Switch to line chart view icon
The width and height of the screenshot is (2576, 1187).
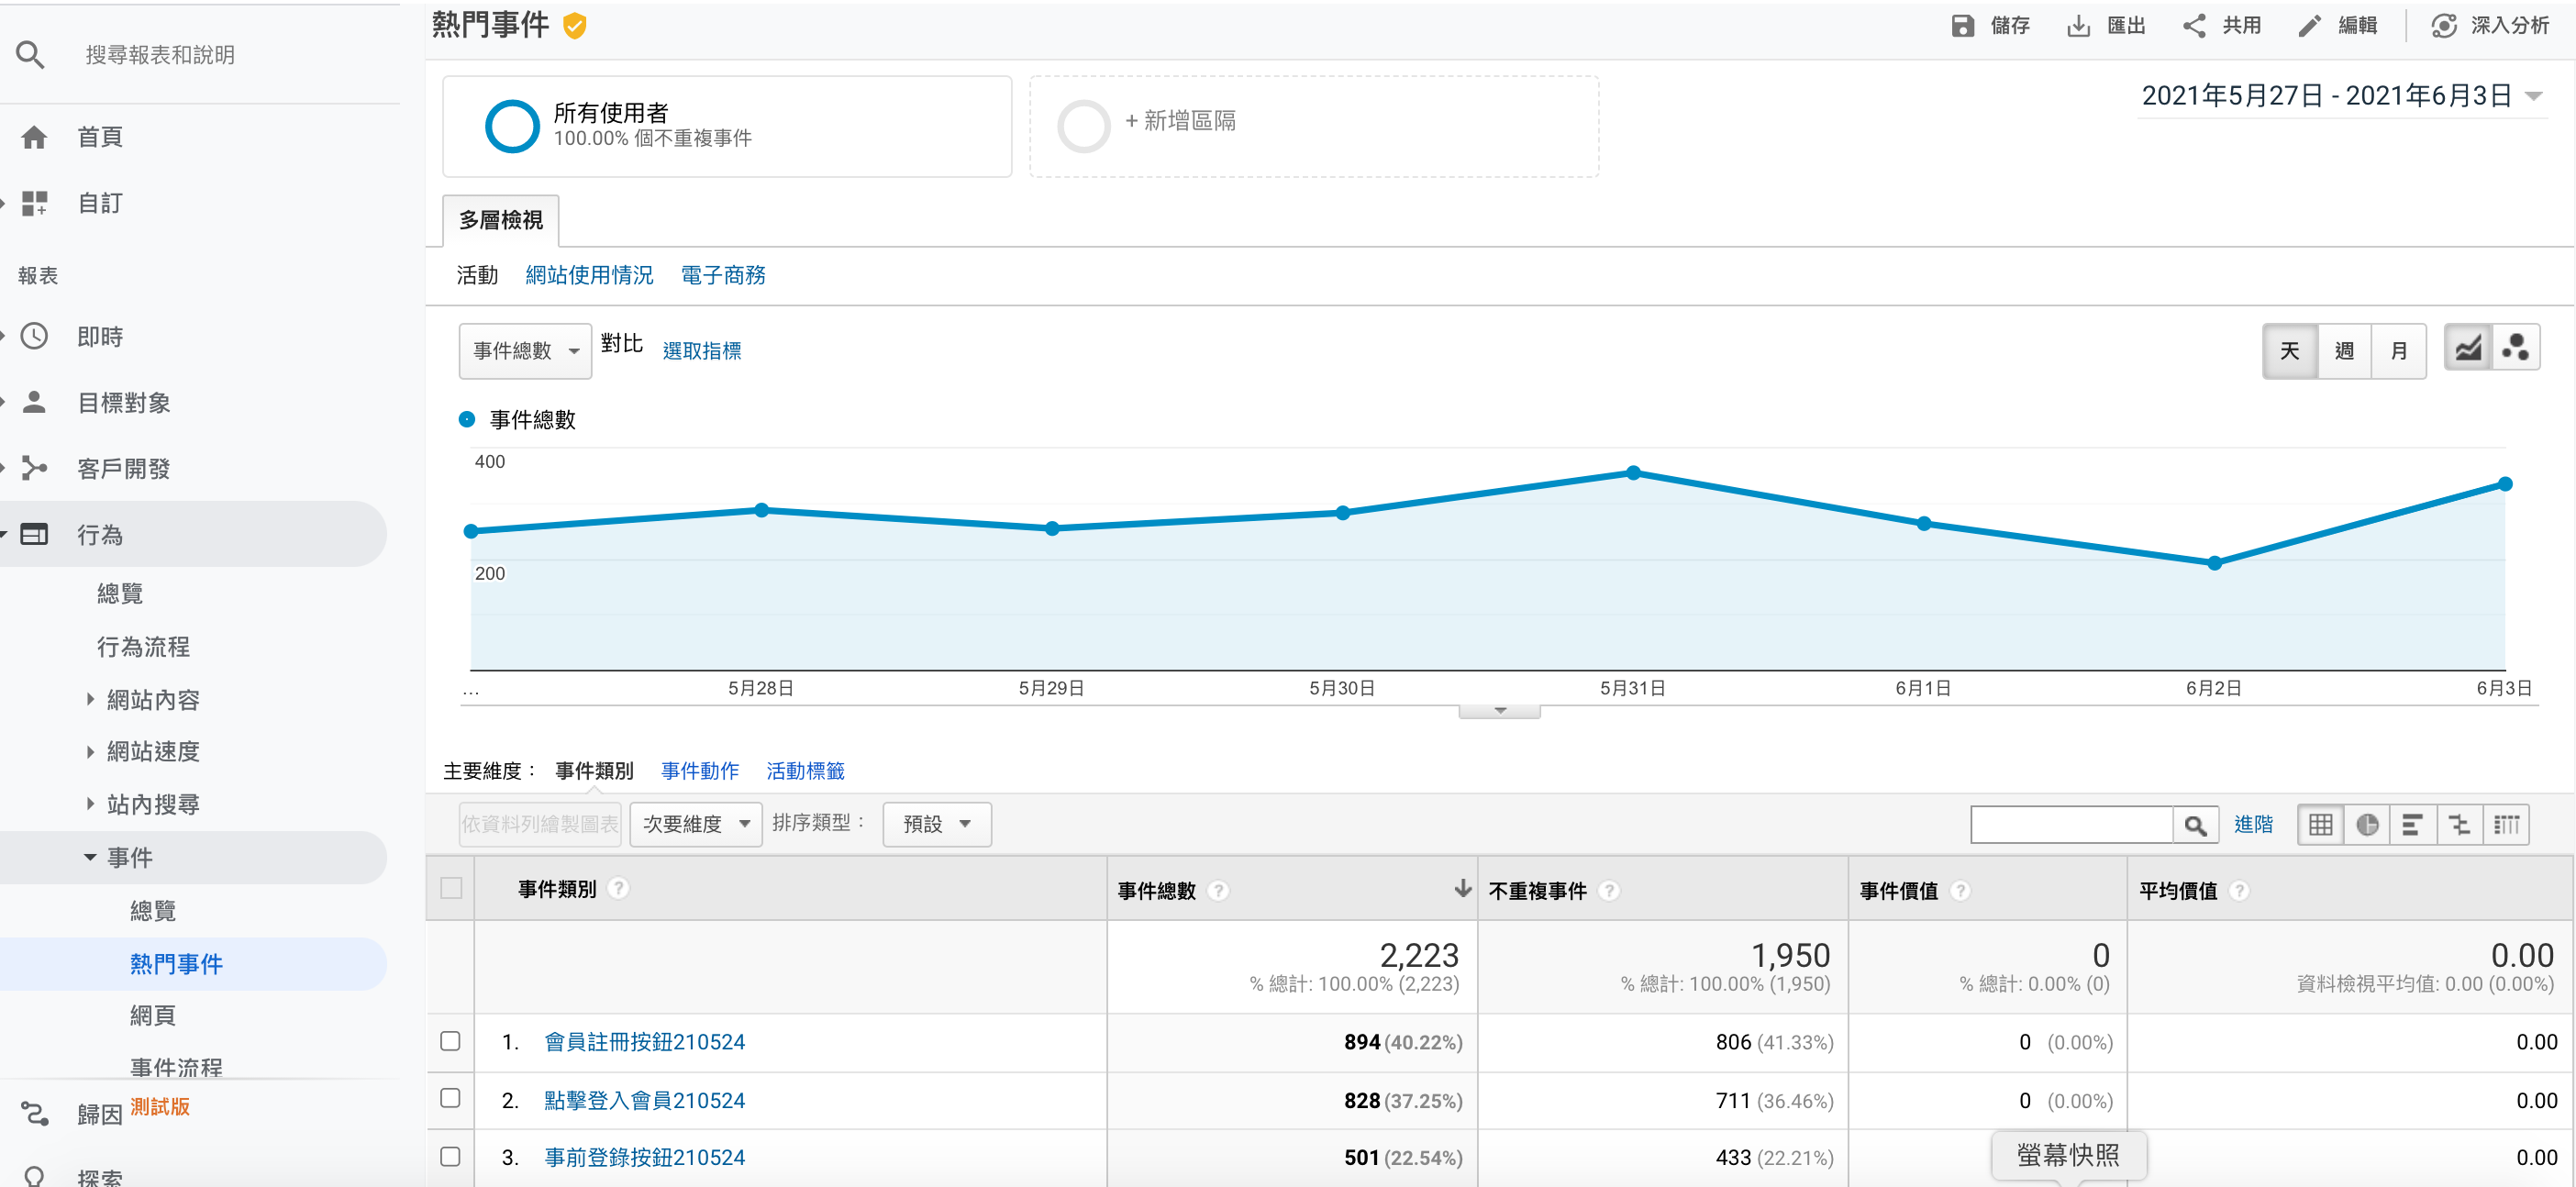[x=2468, y=351]
